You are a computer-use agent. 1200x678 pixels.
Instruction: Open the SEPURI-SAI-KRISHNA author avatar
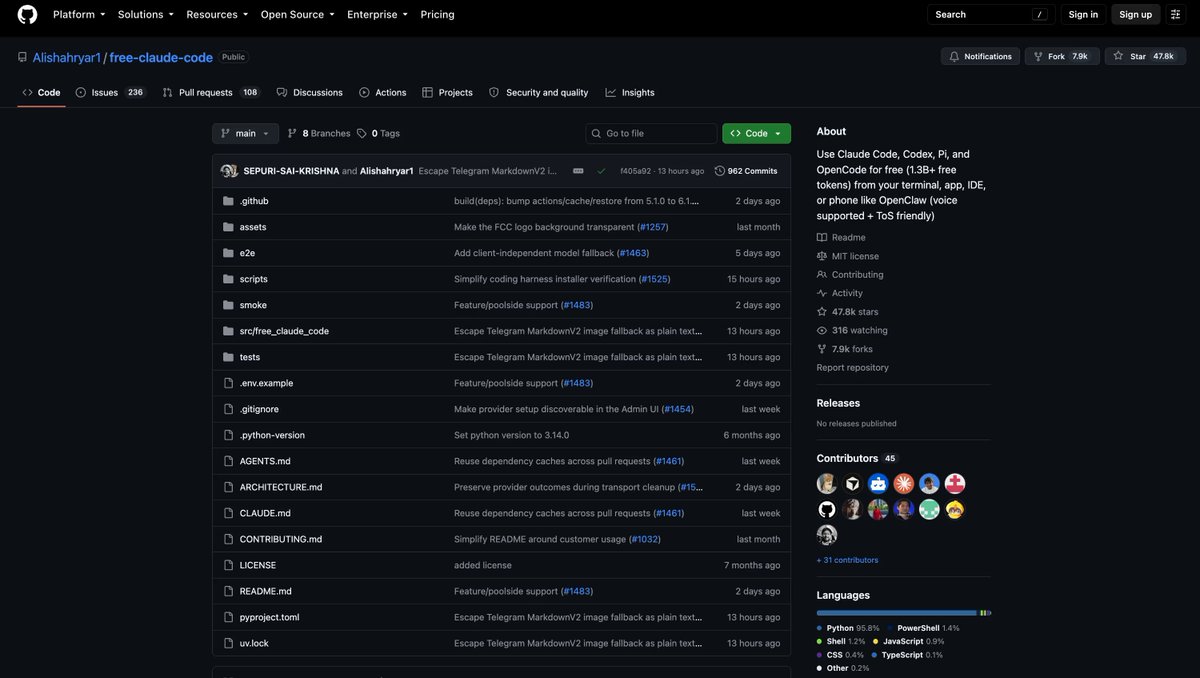pyautogui.click(x=227, y=171)
